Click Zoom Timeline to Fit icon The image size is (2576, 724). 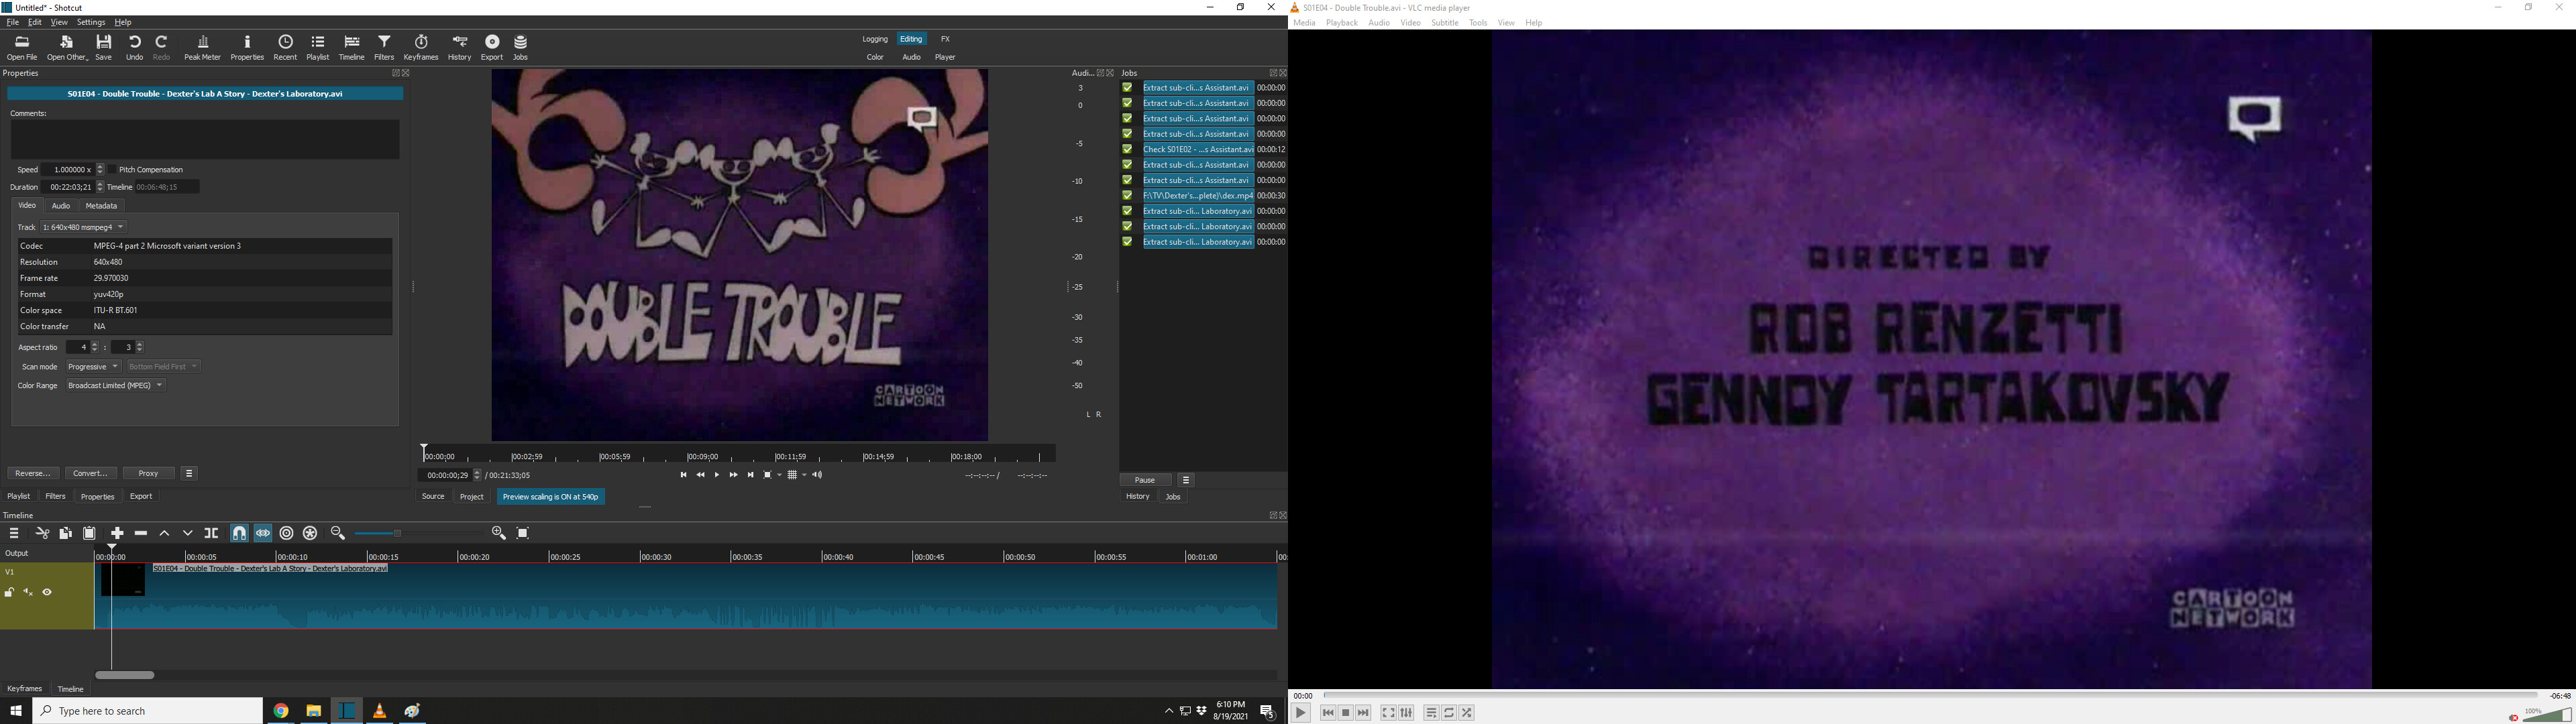(x=523, y=533)
